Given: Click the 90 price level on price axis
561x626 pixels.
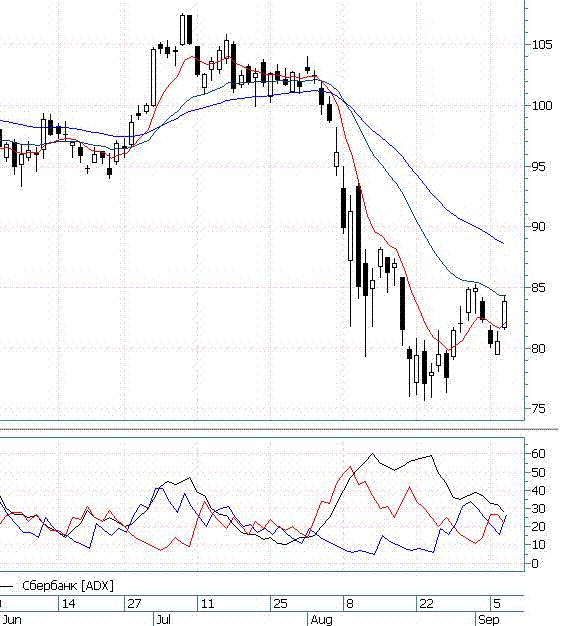Looking at the screenshot, I should click(x=538, y=226).
